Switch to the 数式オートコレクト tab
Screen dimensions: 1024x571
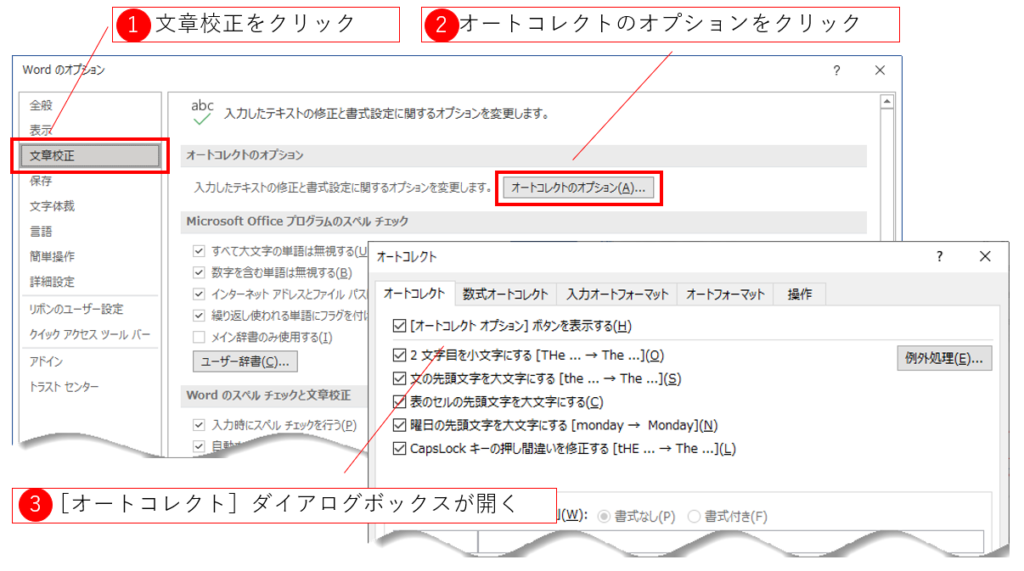click(x=505, y=294)
